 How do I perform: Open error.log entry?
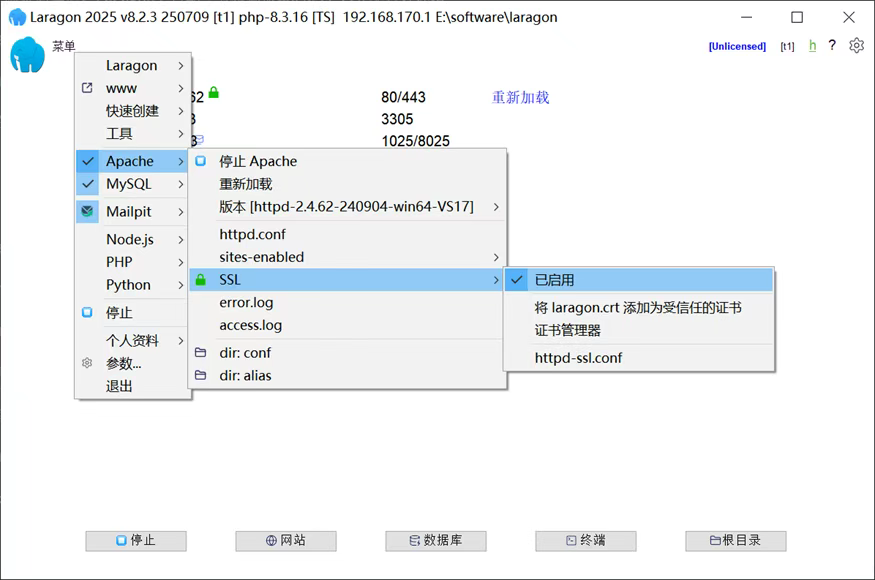point(246,303)
